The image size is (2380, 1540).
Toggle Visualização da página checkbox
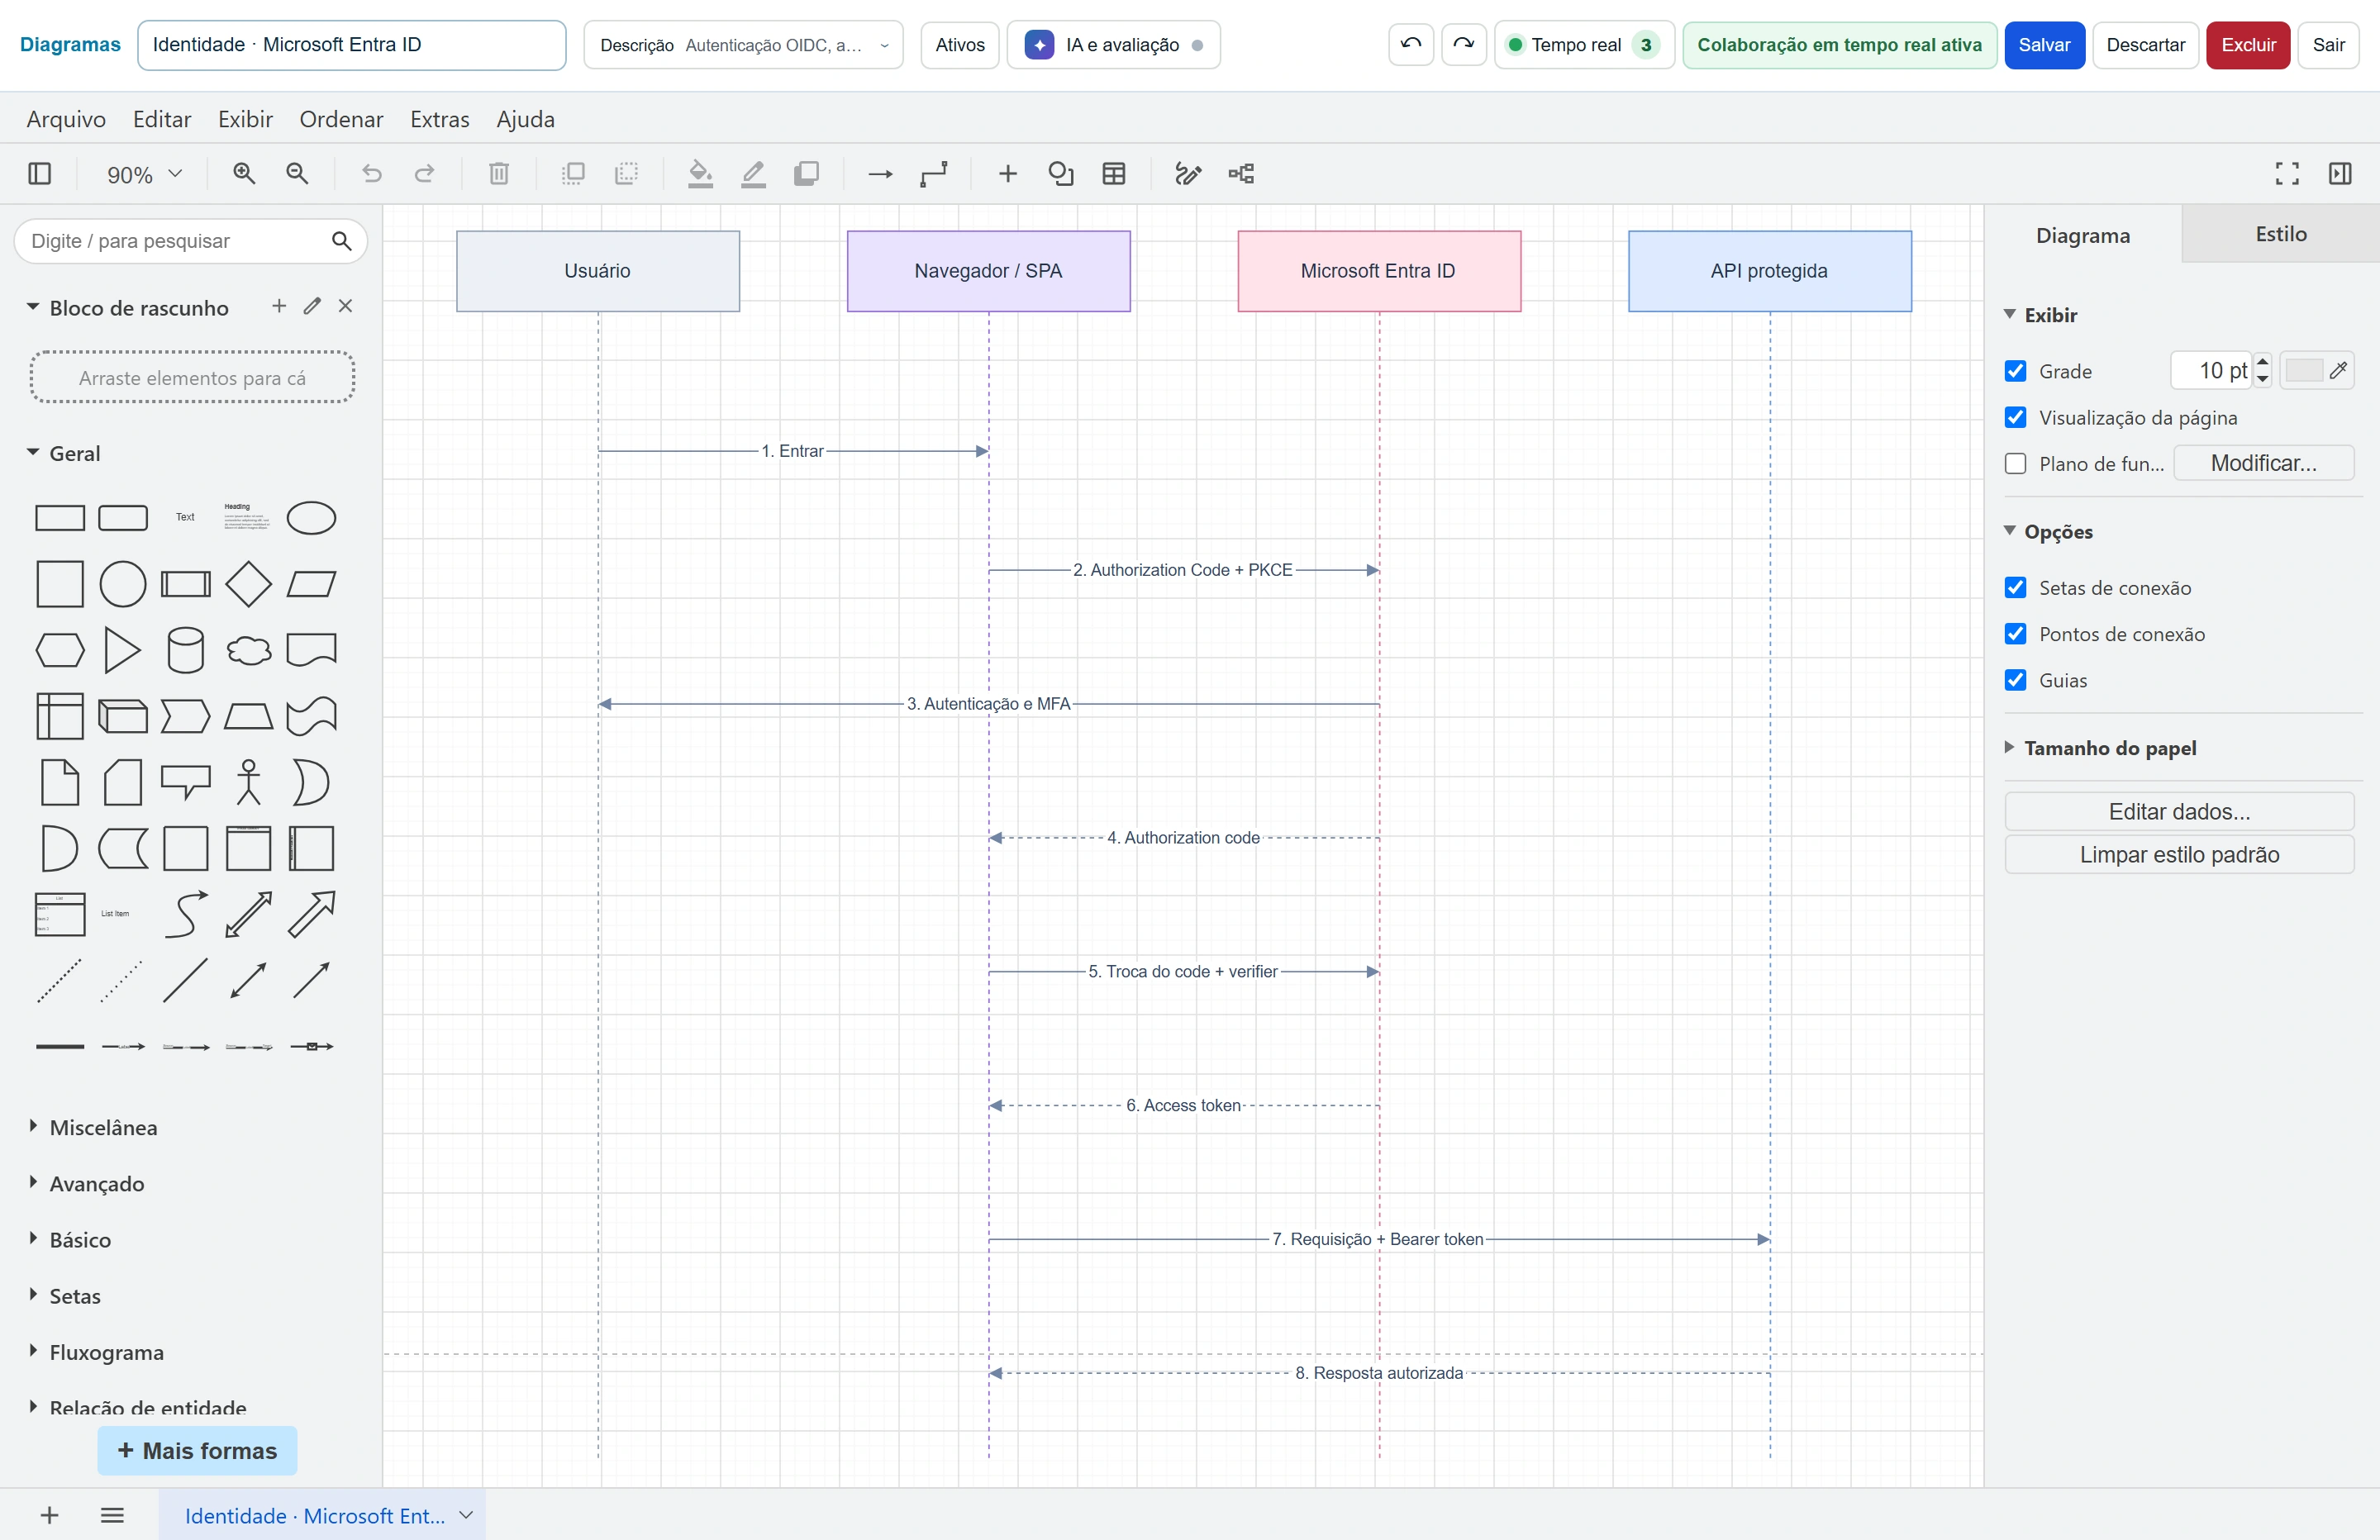[x=2016, y=417]
